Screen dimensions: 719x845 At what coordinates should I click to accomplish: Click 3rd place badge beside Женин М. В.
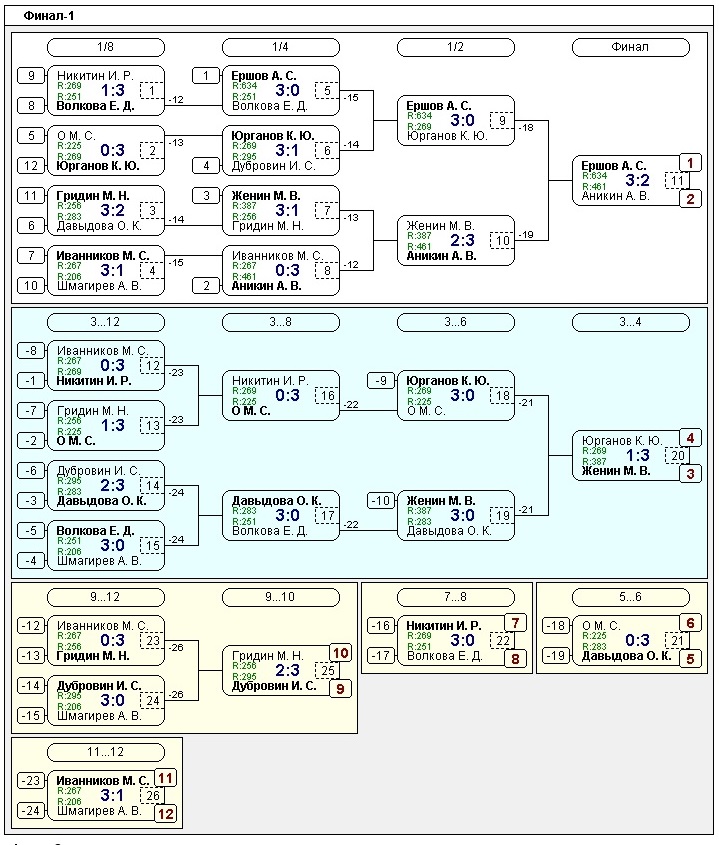(690, 474)
